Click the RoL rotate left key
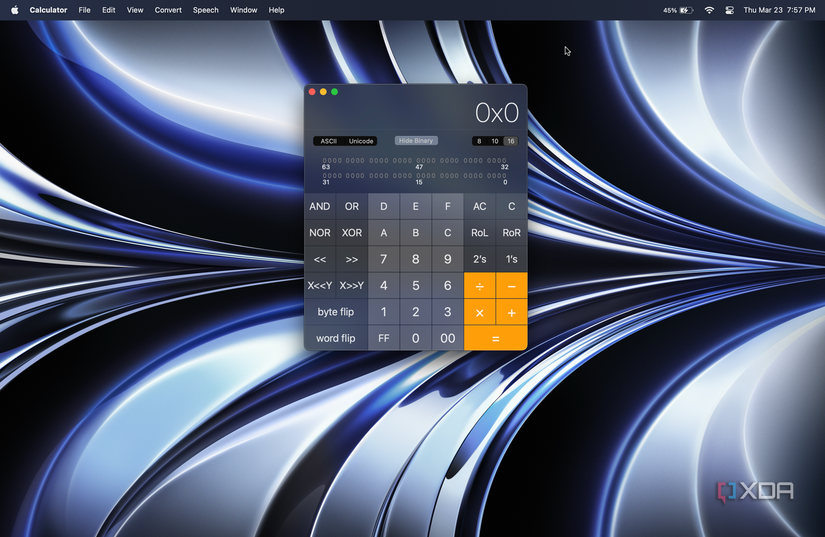 pos(480,232)
